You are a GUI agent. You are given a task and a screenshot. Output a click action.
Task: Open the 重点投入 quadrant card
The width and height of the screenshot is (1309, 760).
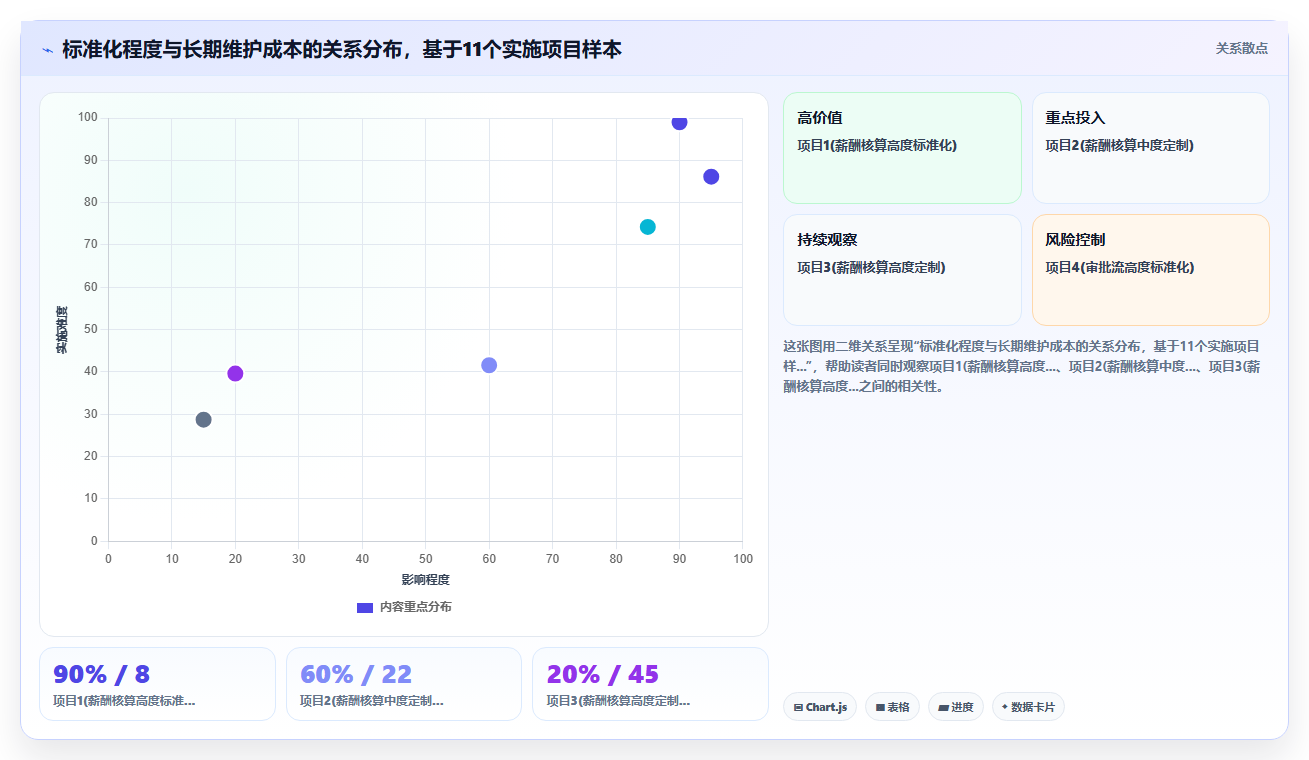coord(1150,148)
